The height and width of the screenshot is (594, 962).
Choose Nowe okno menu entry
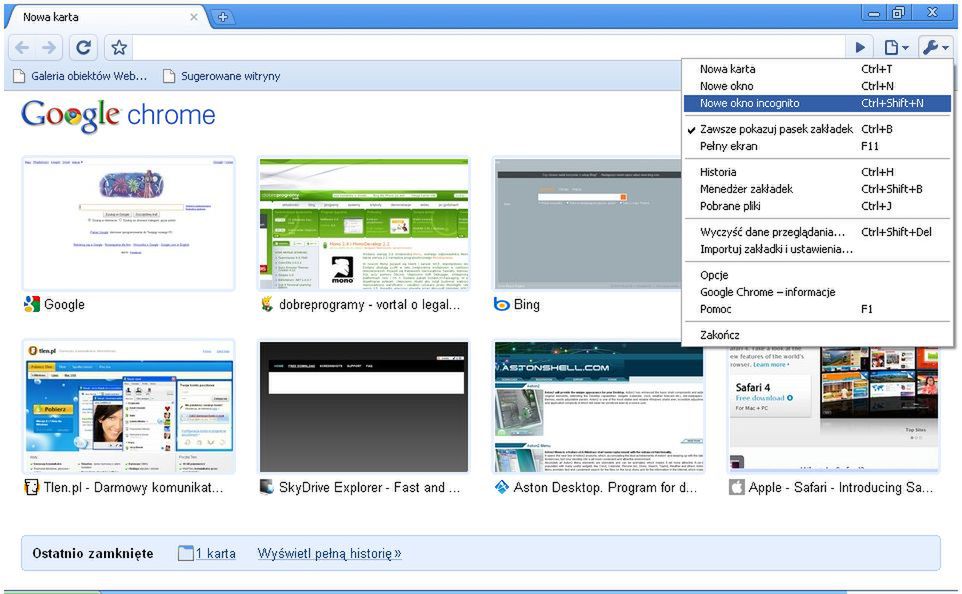pos(817,86)
